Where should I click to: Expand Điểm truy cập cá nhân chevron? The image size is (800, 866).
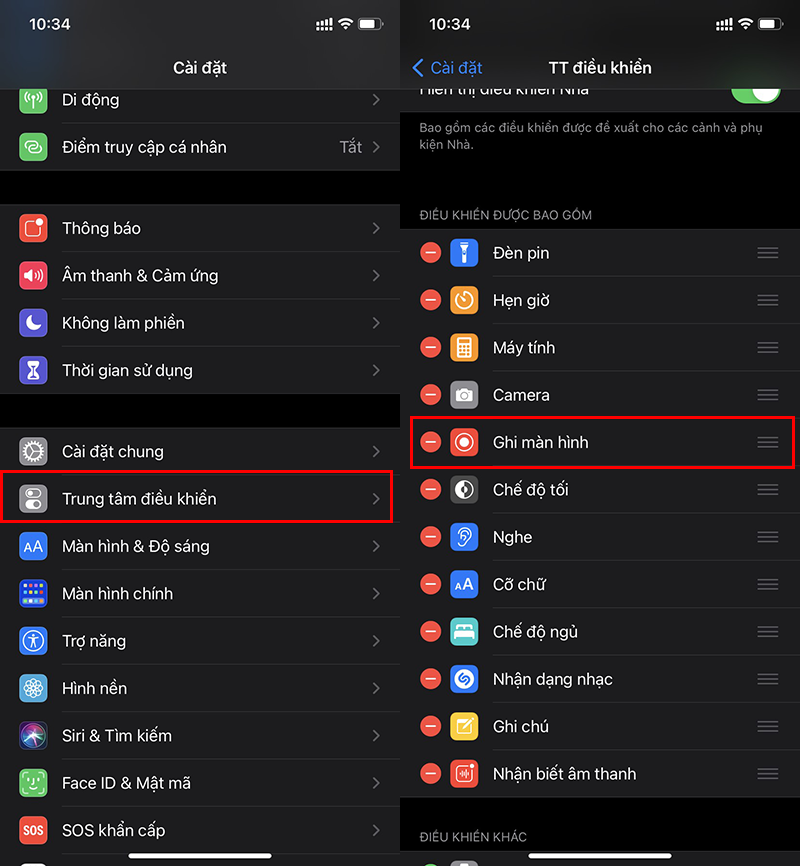tap(376, 147)
